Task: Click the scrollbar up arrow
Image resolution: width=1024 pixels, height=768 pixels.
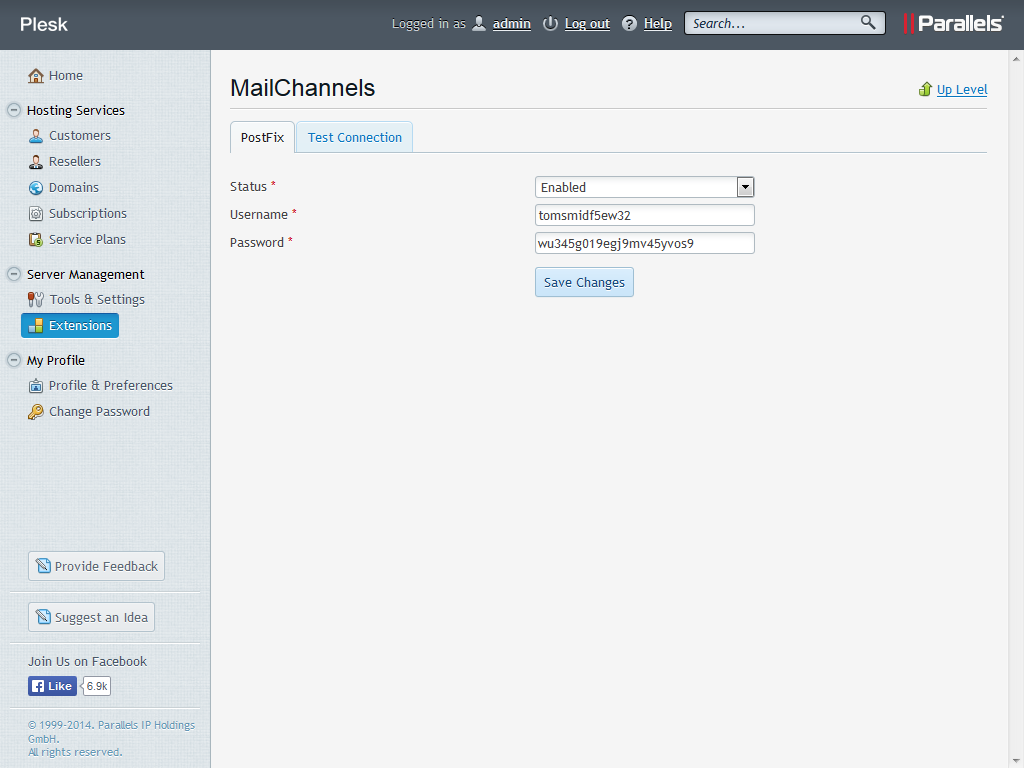Action: coord(1016,59)
